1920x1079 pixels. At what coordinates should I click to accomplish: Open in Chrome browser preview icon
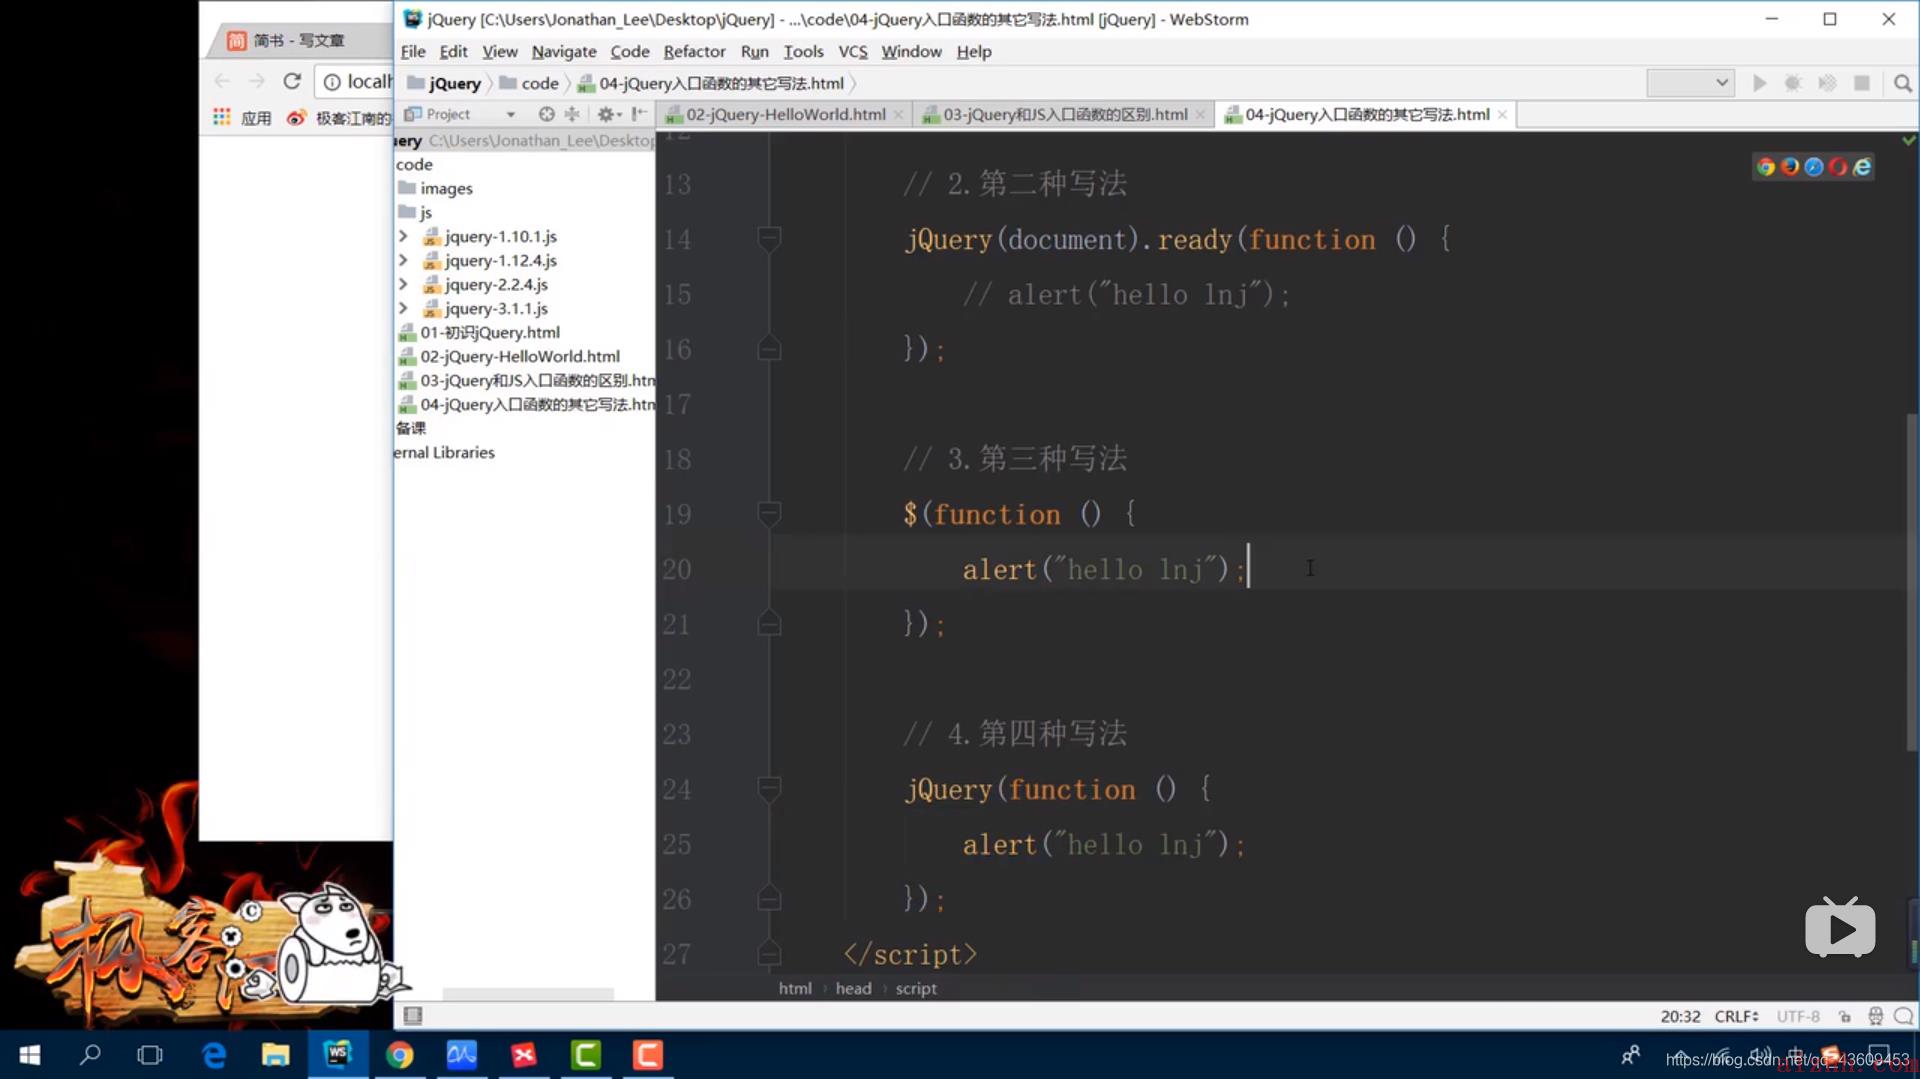point(1766,167)
